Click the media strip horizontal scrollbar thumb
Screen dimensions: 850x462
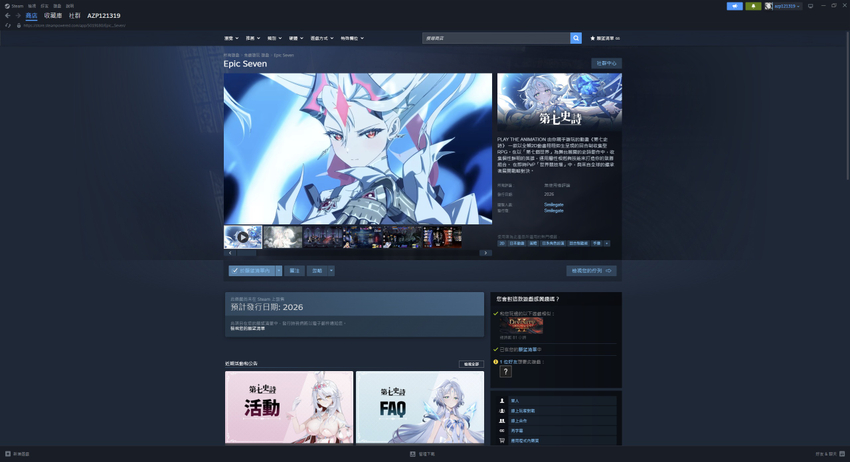(247, 253)
